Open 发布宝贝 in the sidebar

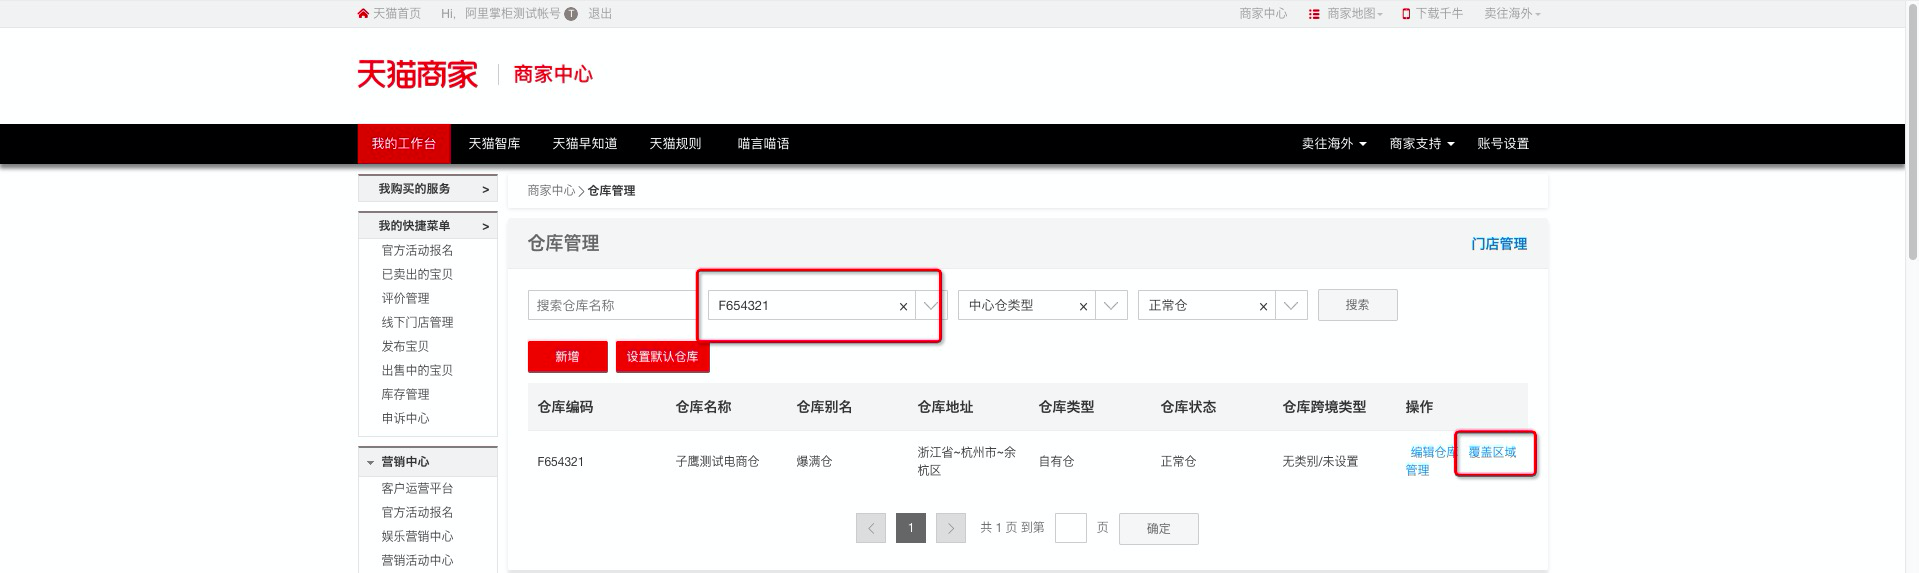click(x=405, y=347)
